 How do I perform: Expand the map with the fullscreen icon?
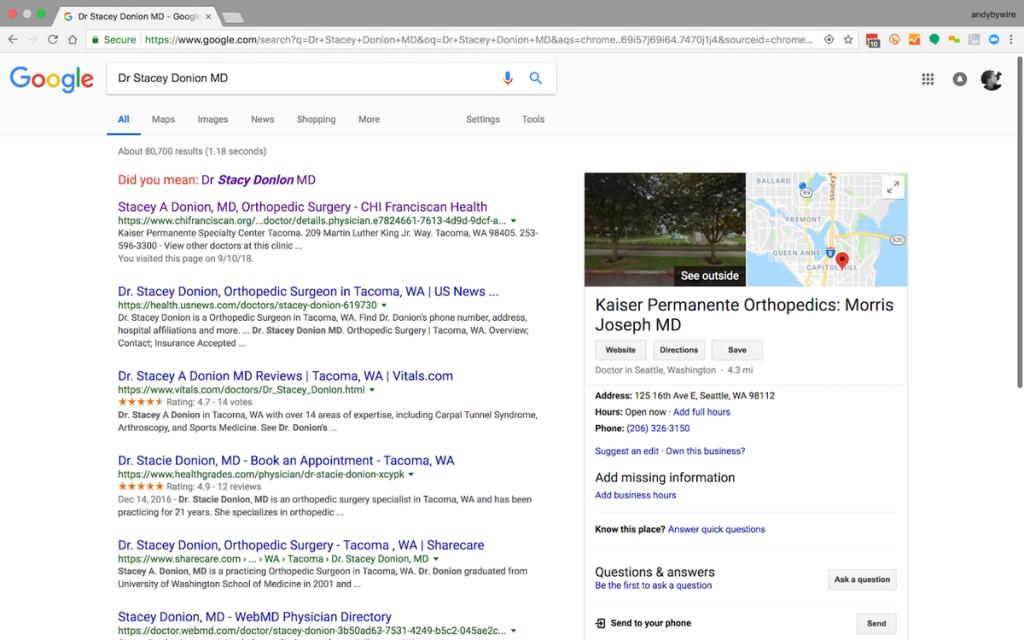tap(893, 187)
